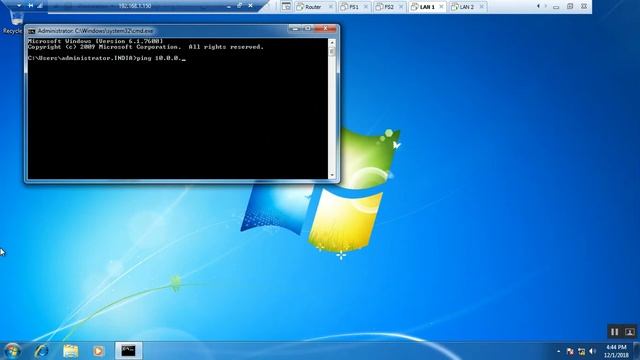Screen dimensions: 640x360
Task: Click the cmd.exe title bar icon
Action: point(32,31)
